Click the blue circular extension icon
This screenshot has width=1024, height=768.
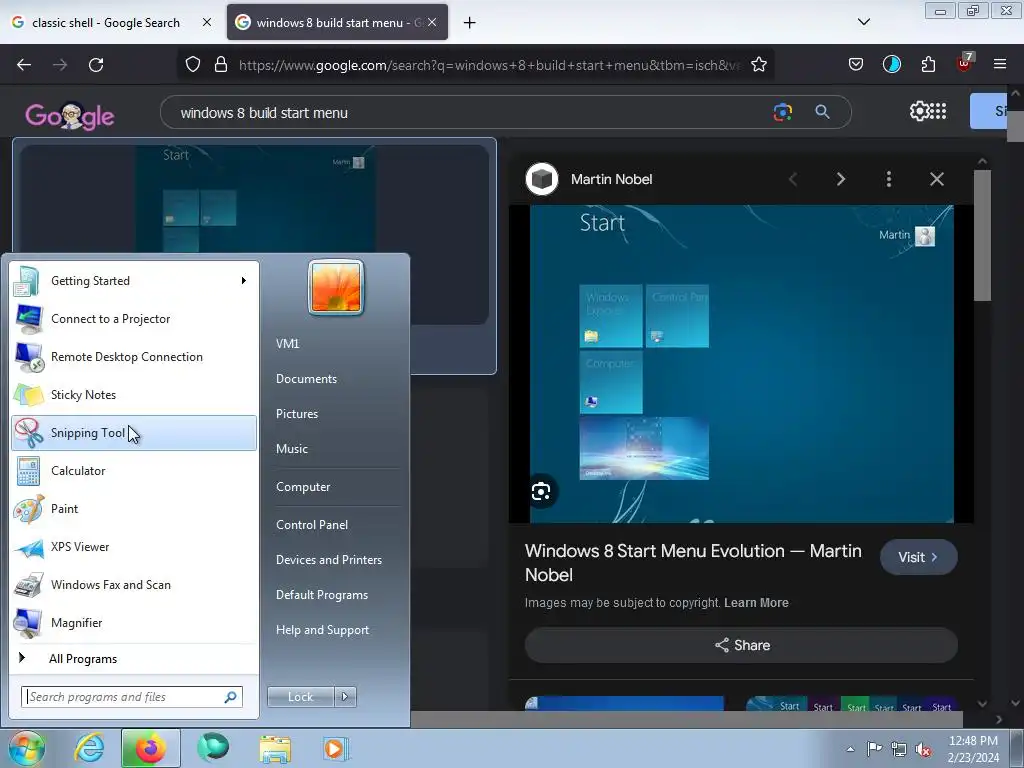click(x=892, y=64)
